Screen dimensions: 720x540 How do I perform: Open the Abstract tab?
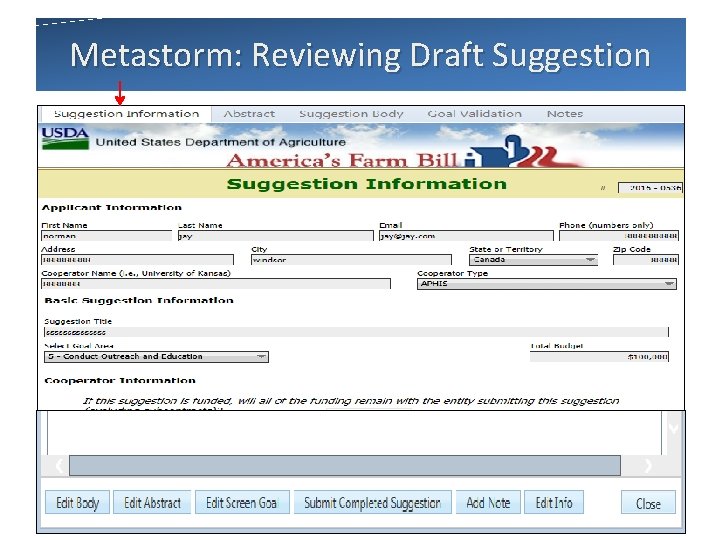click(x=249, y=114)
